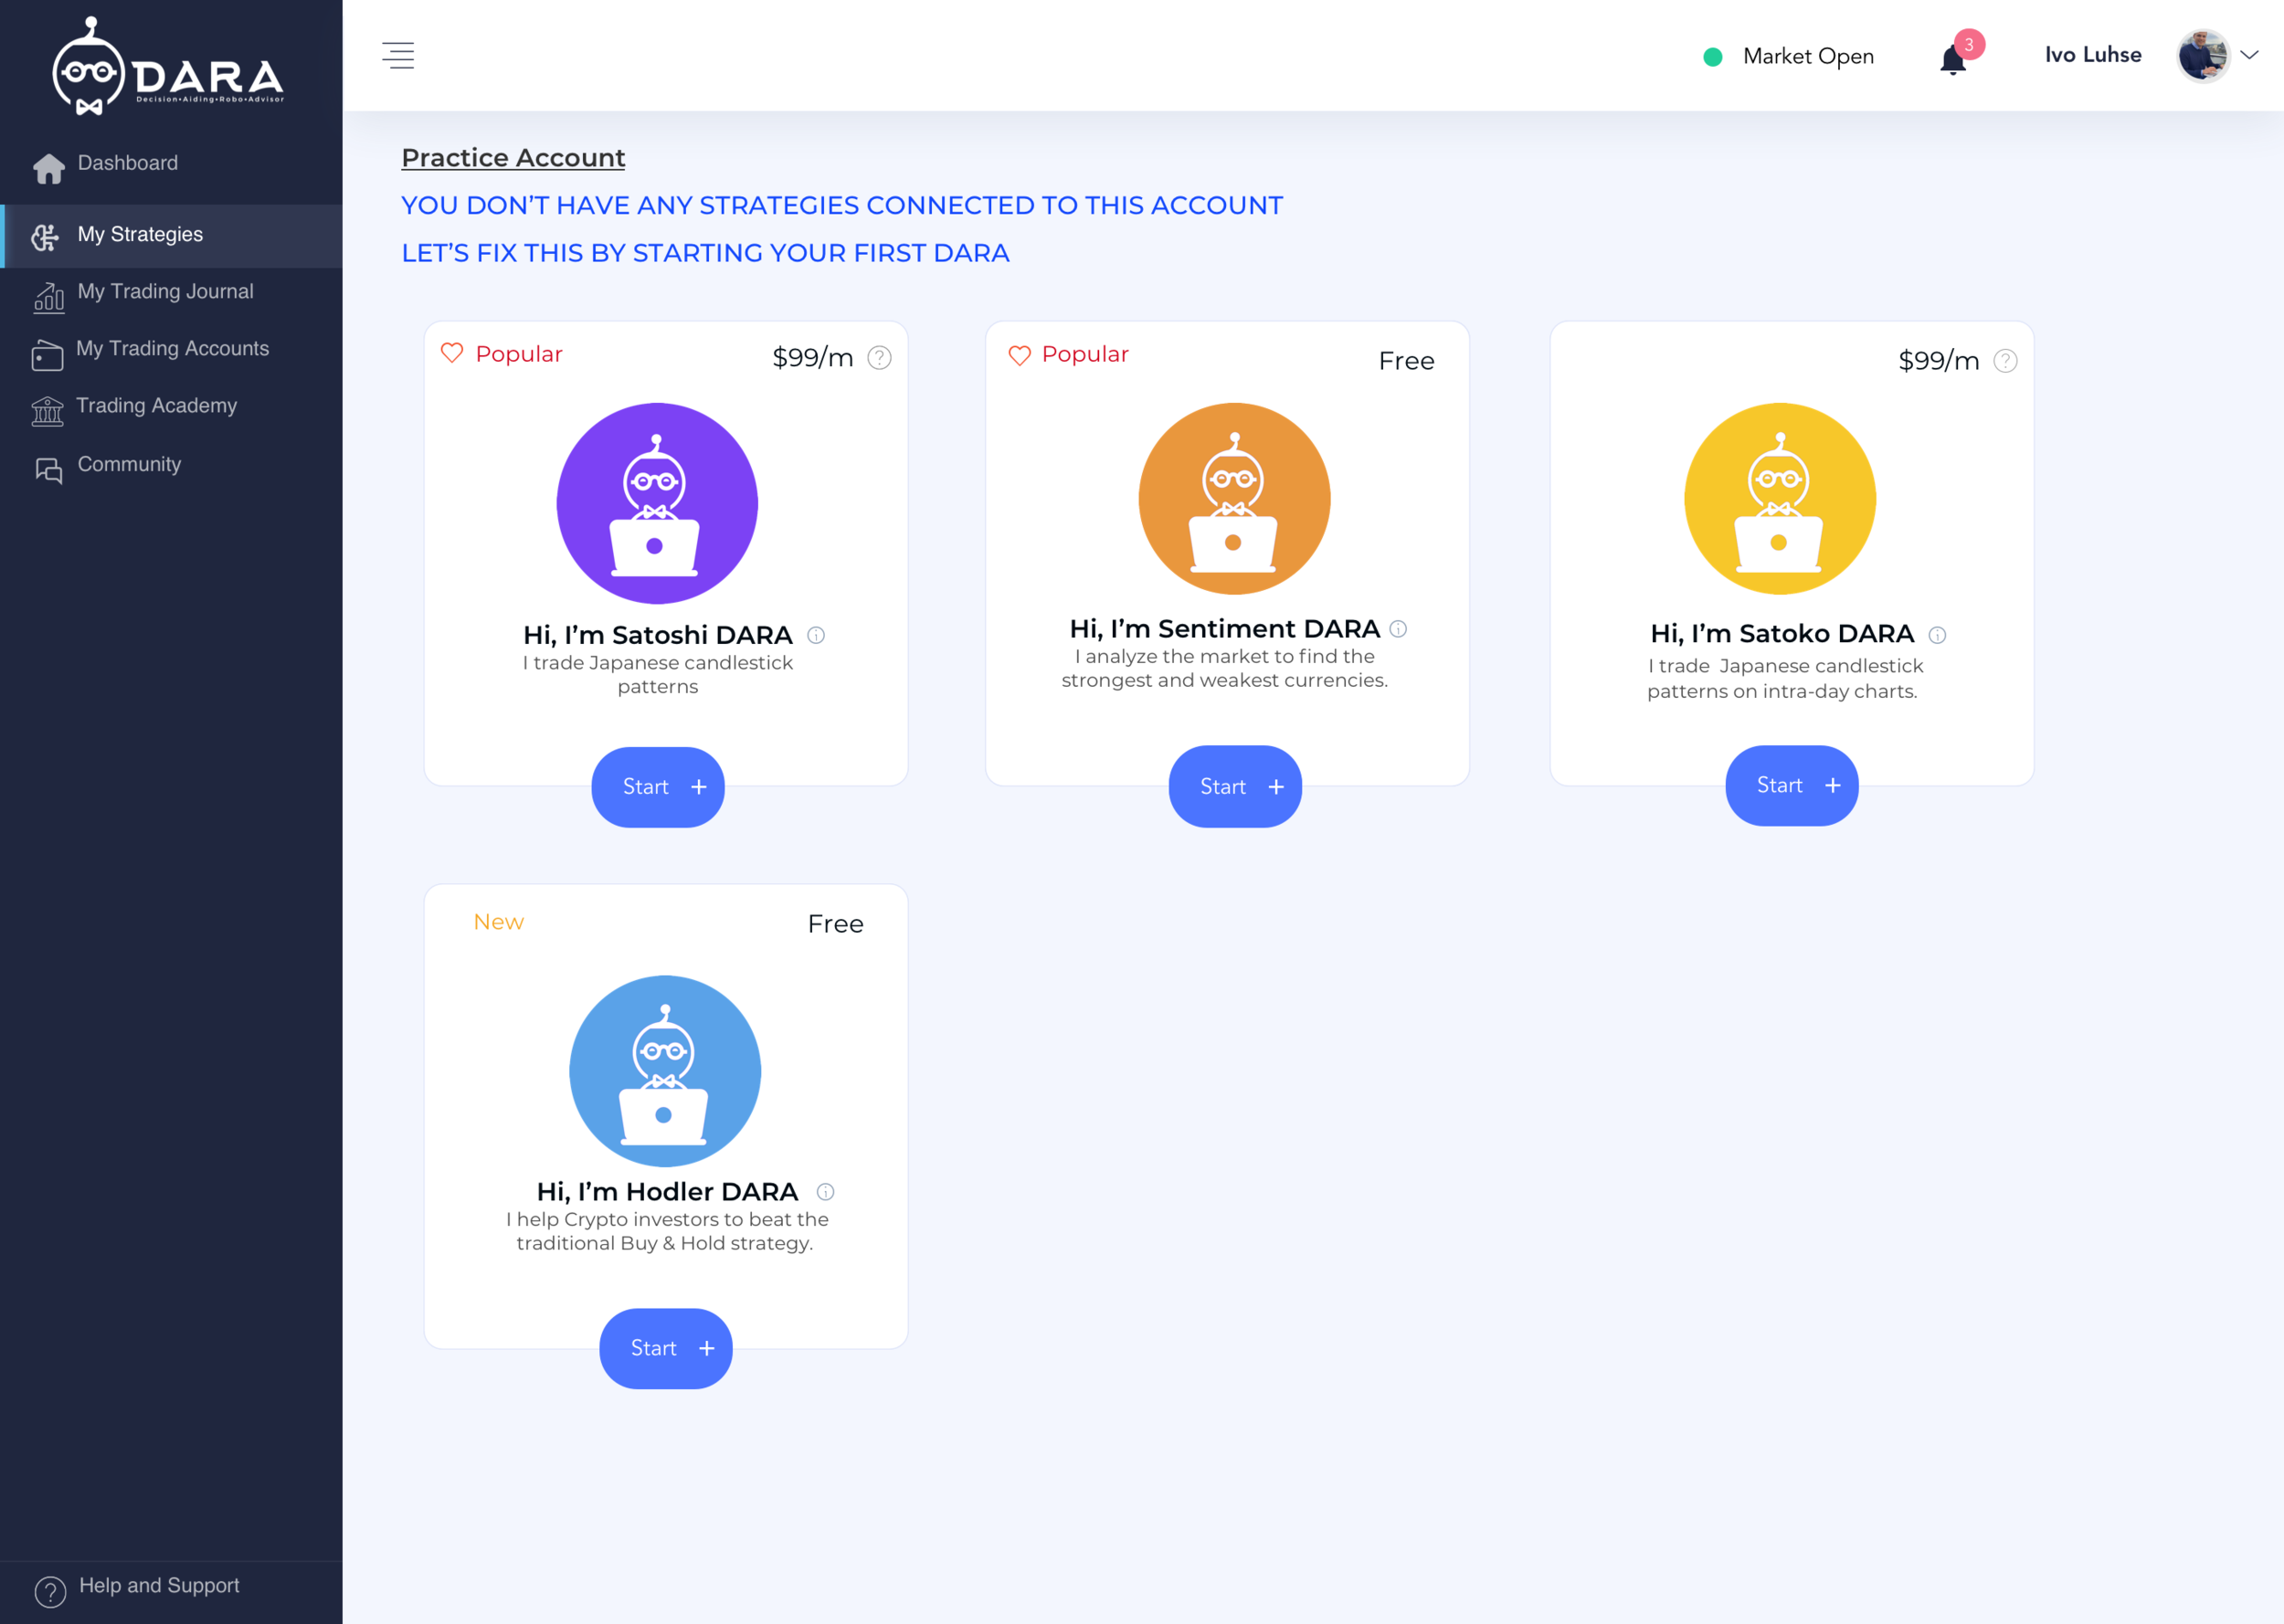Open Help and Support
Screen dimensions: 2284x1624
[158, 1586]
